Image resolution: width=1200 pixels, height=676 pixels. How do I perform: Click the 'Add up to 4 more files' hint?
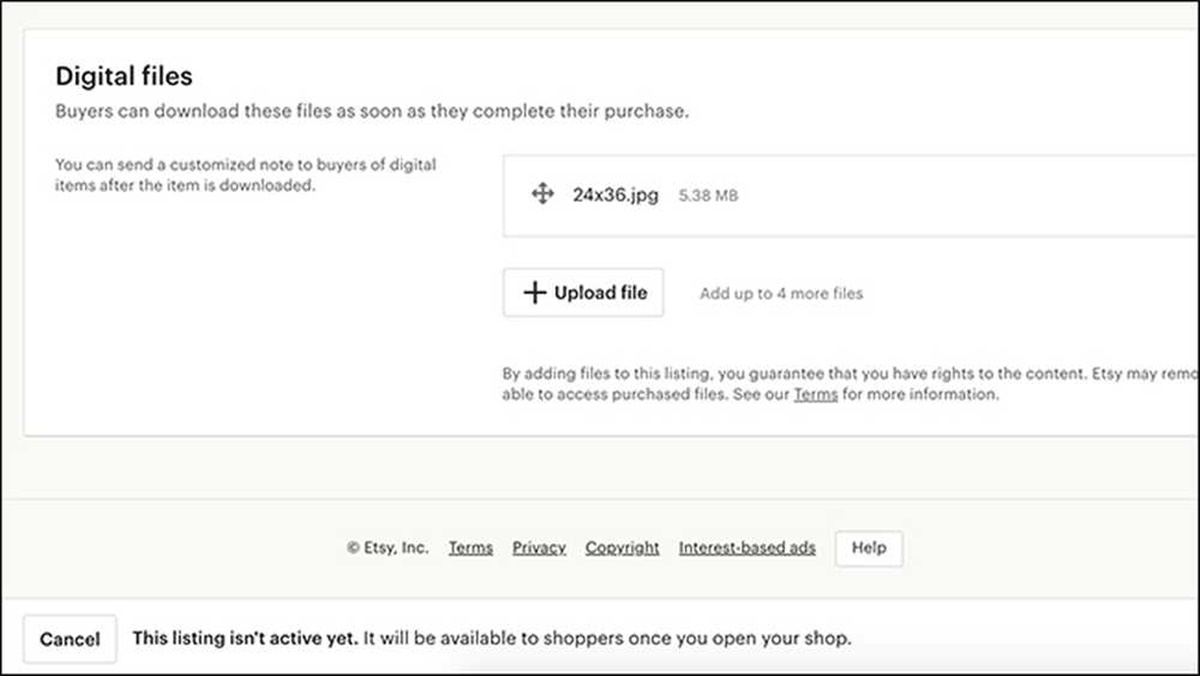[781, 294]
